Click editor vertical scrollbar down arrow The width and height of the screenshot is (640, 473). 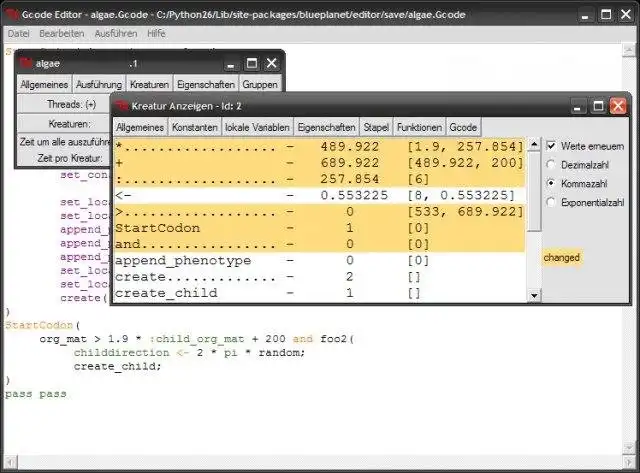click(x=628, y=448)
